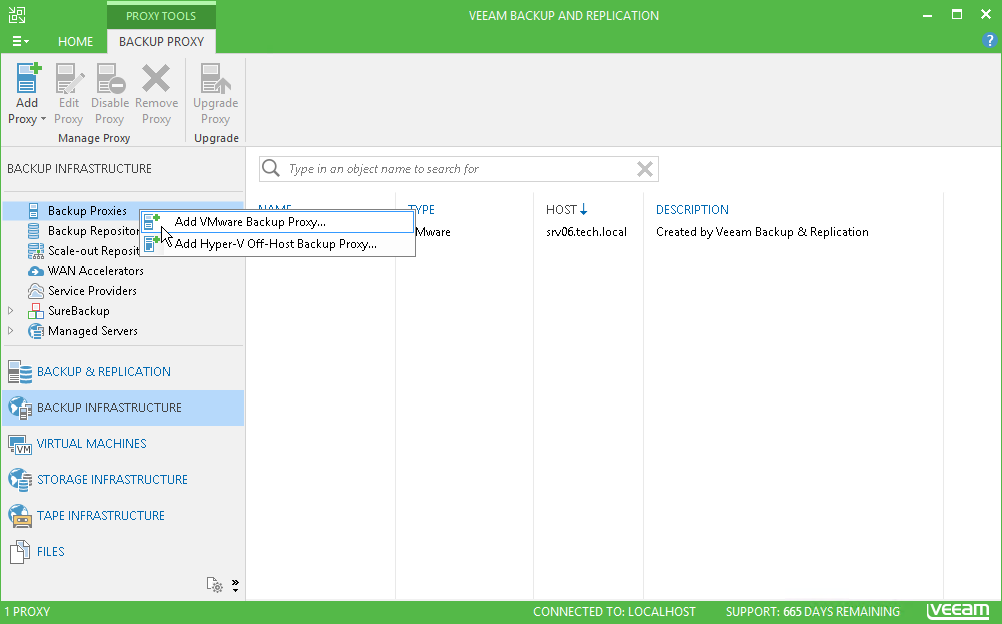Click the Files view icon

[x=20, y=552]
